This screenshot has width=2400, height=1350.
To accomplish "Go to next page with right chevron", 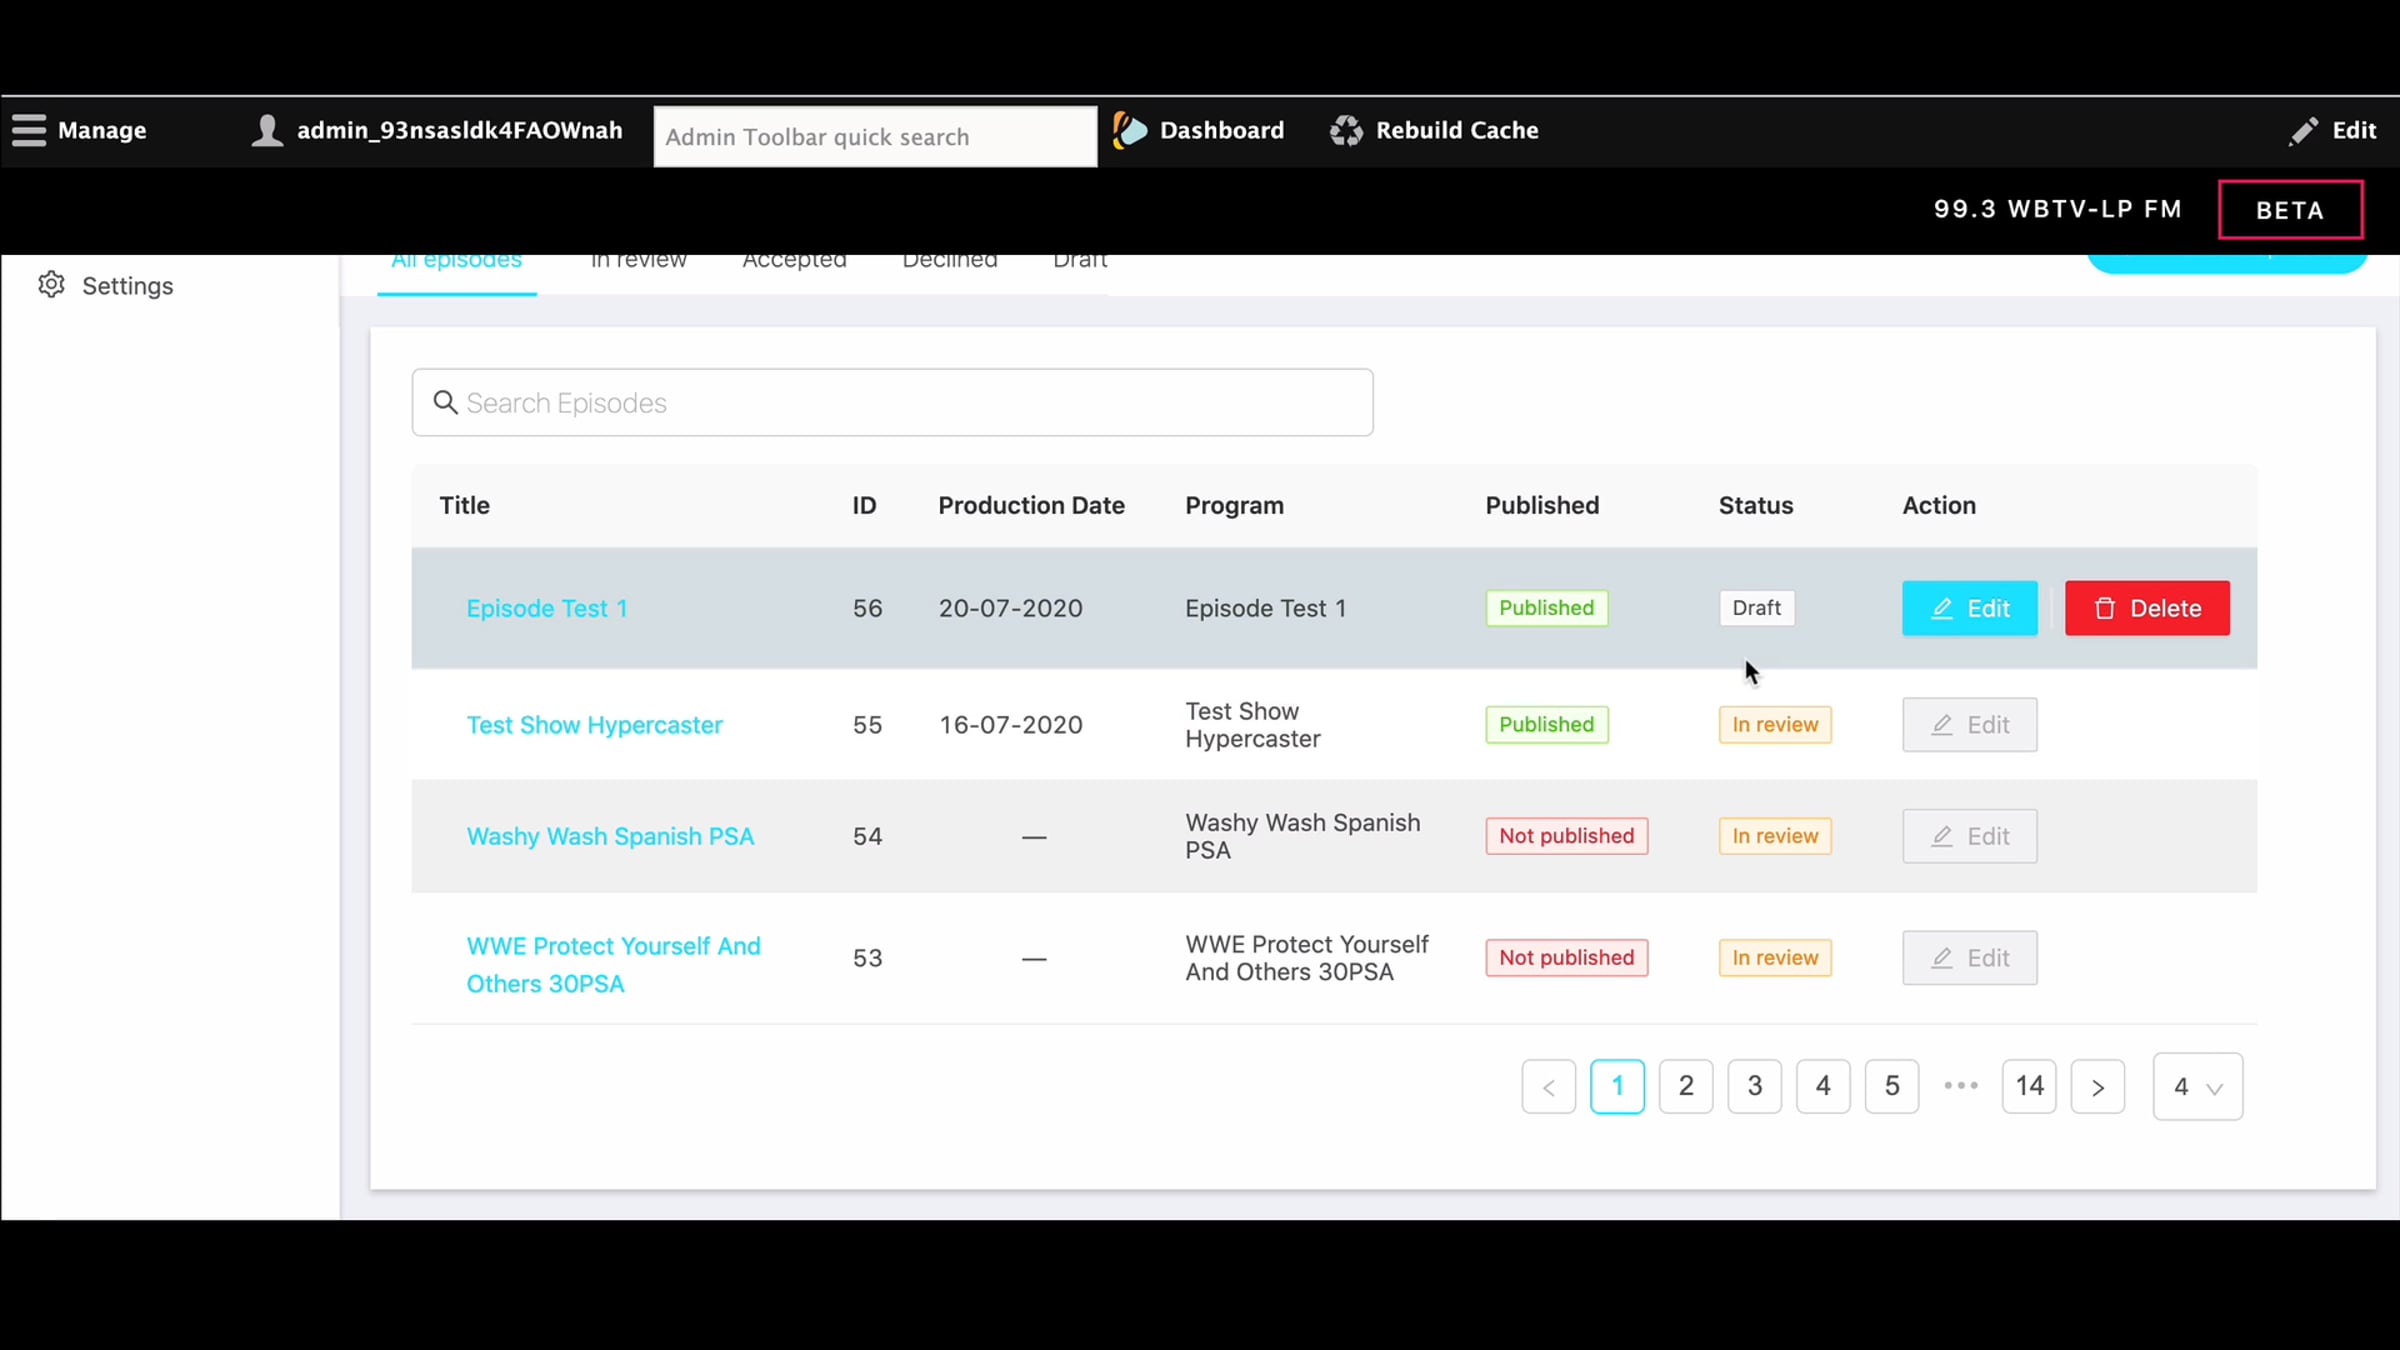I will (x=2097, y=1086).
